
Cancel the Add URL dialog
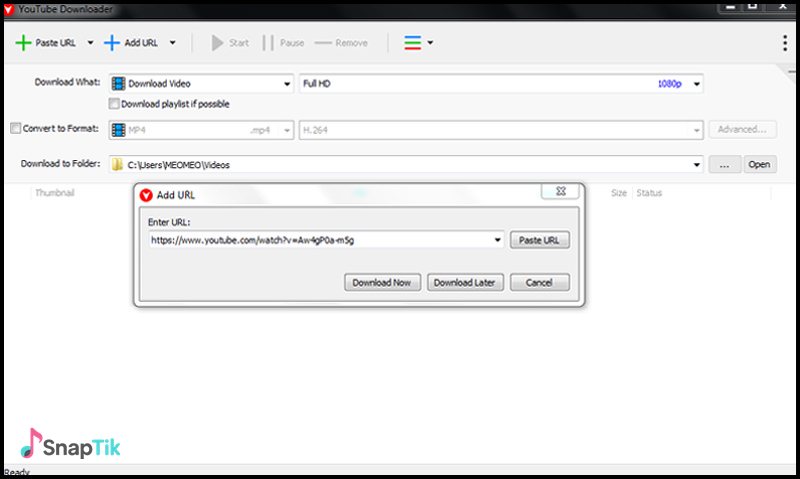pyautogui.click(x=539, y=283)
